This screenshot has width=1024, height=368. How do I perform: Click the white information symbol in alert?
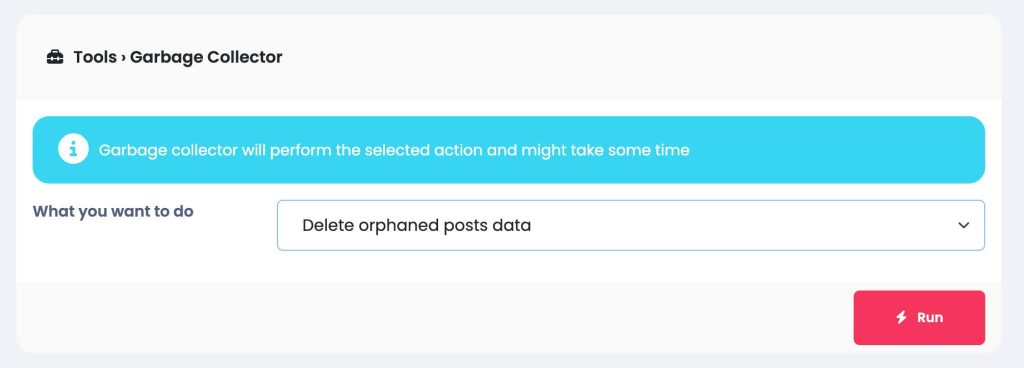[73, 149]
